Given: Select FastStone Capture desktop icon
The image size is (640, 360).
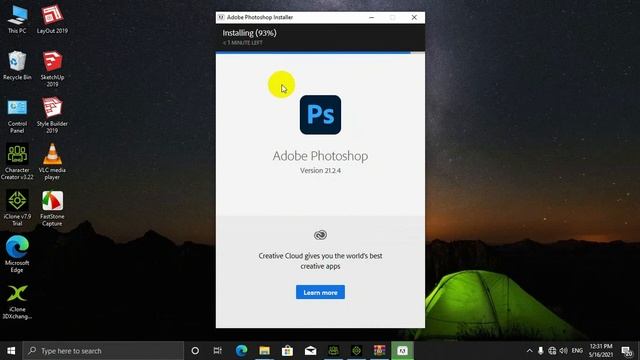Looking at the screenshot, I should coord(52,208).
